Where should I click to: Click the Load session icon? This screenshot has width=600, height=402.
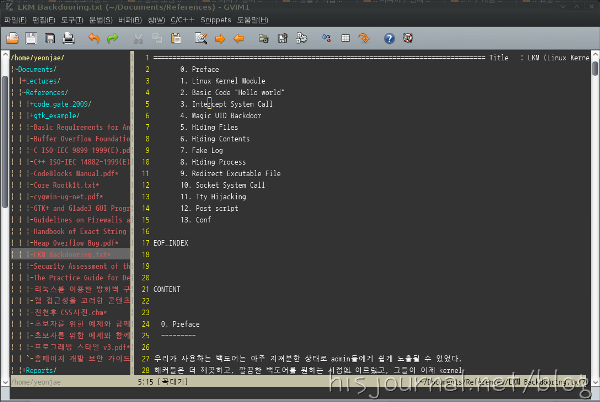coord(264,38)
